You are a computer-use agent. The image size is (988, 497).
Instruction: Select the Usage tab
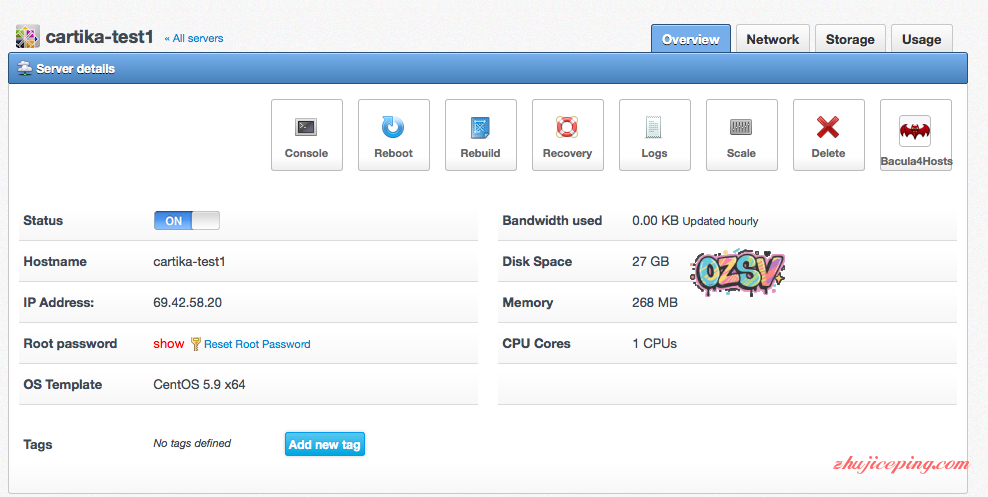pos(921,39)
